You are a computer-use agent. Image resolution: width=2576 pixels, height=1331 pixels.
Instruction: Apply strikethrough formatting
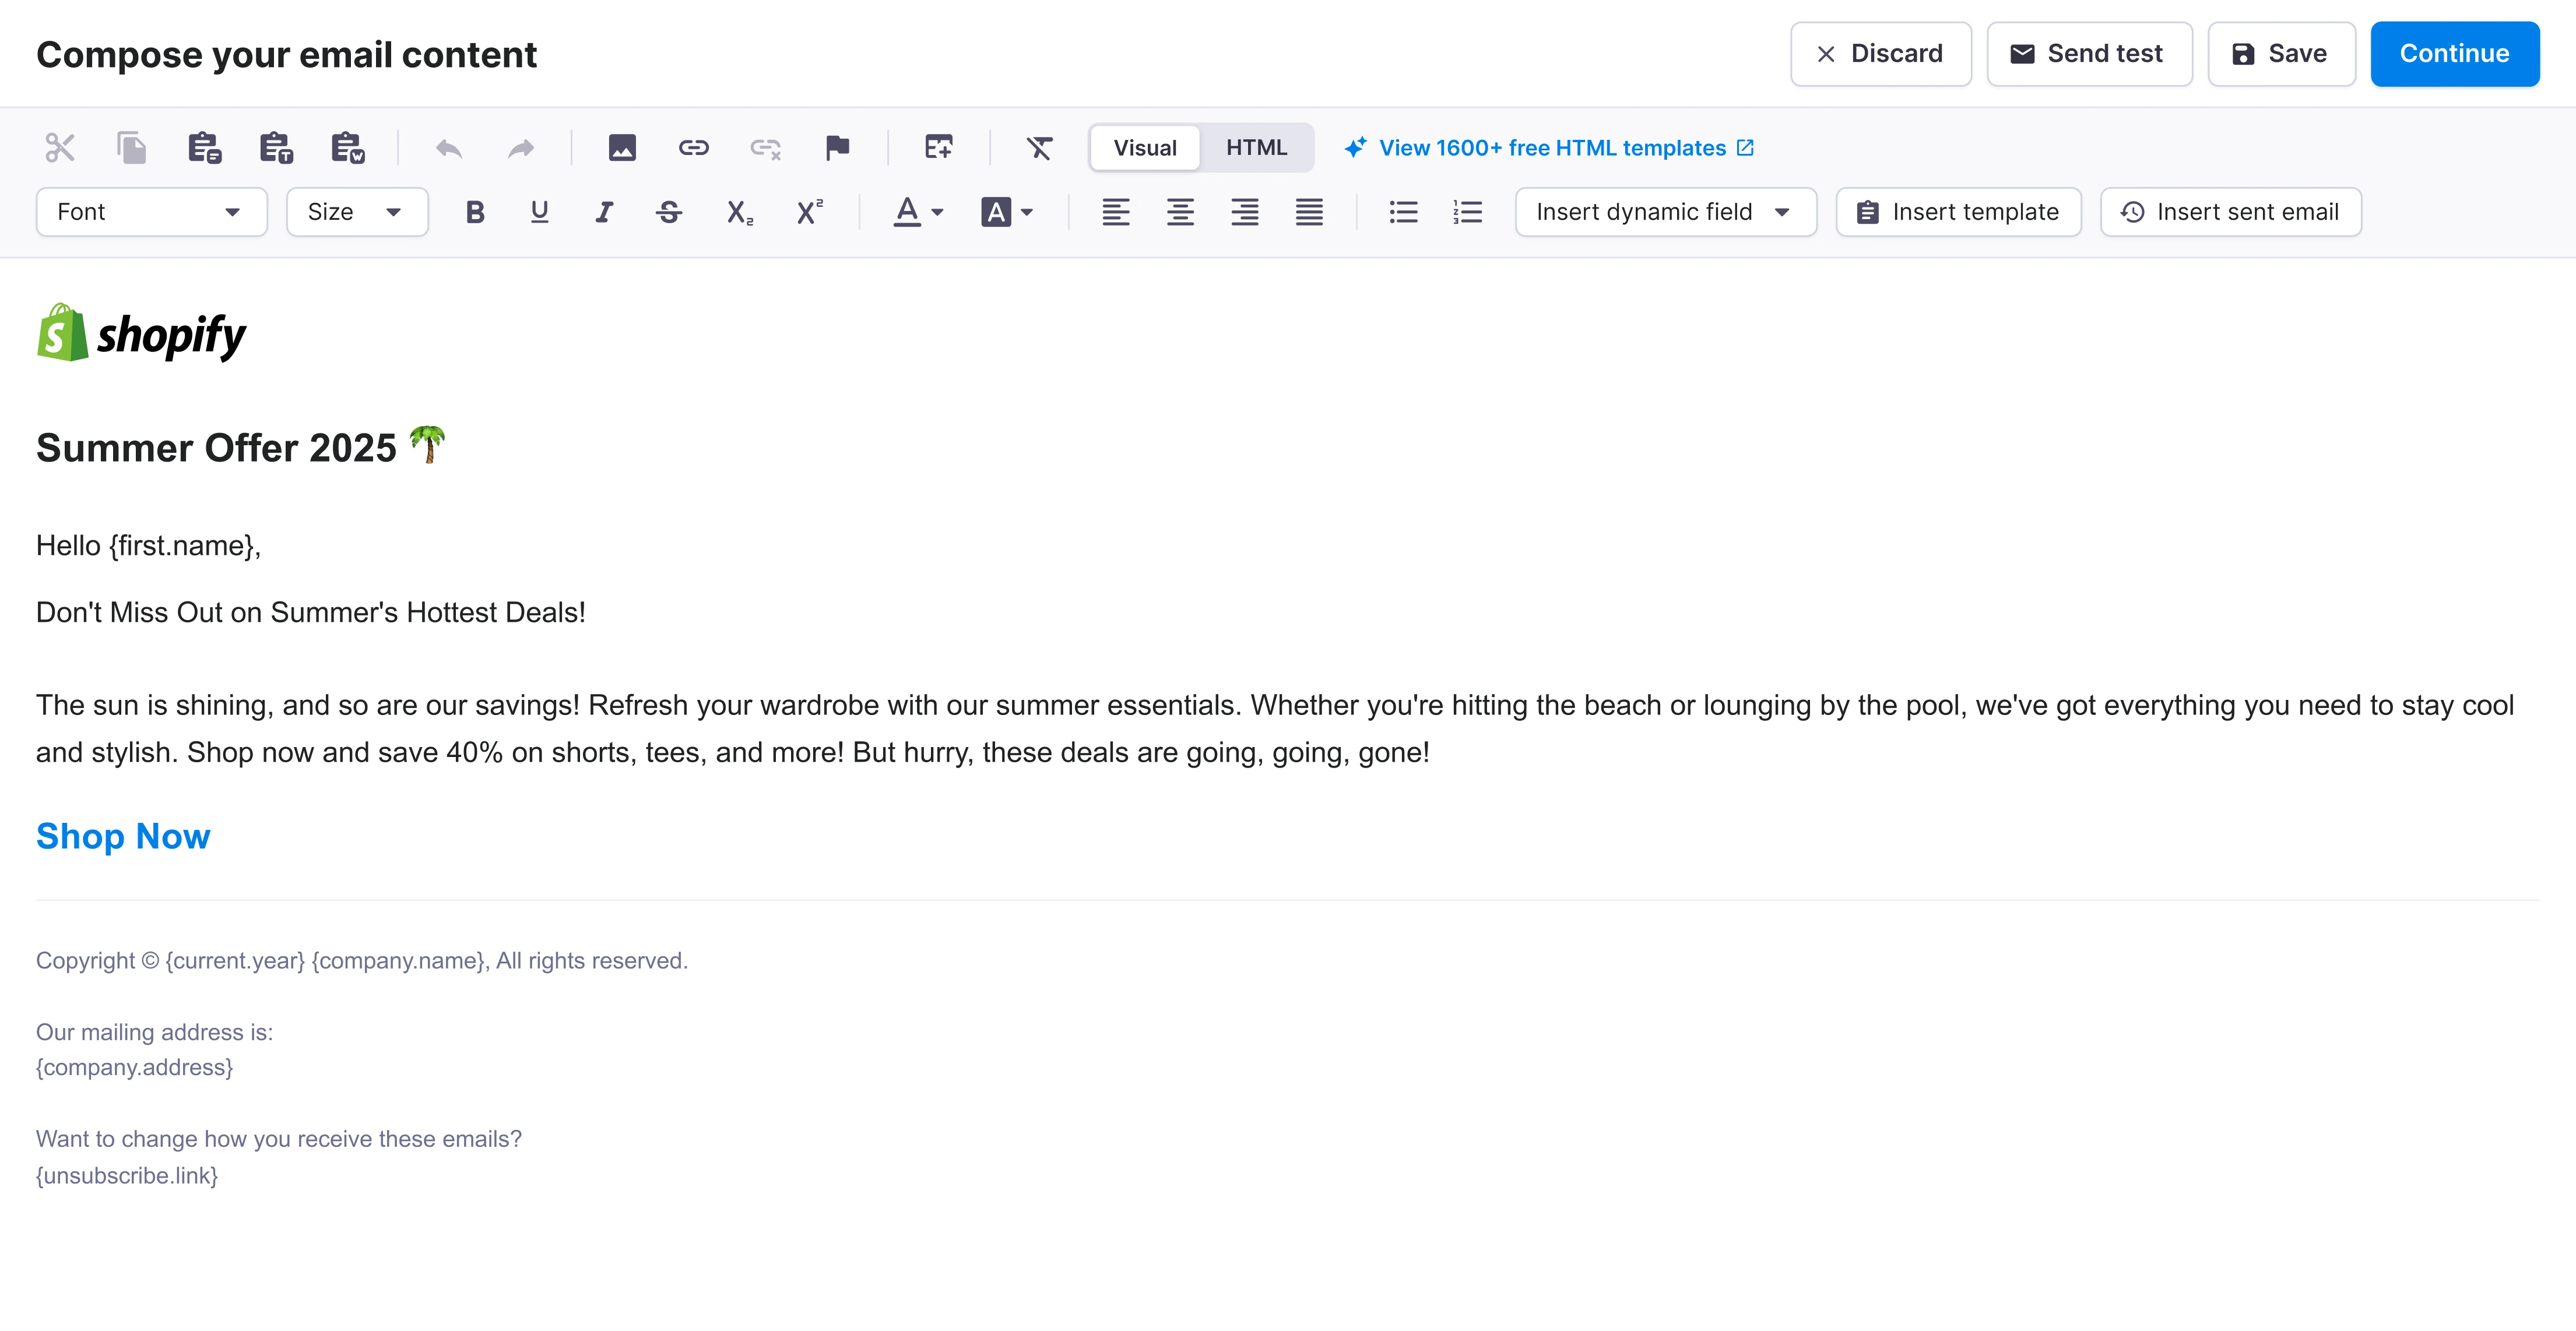669,212
